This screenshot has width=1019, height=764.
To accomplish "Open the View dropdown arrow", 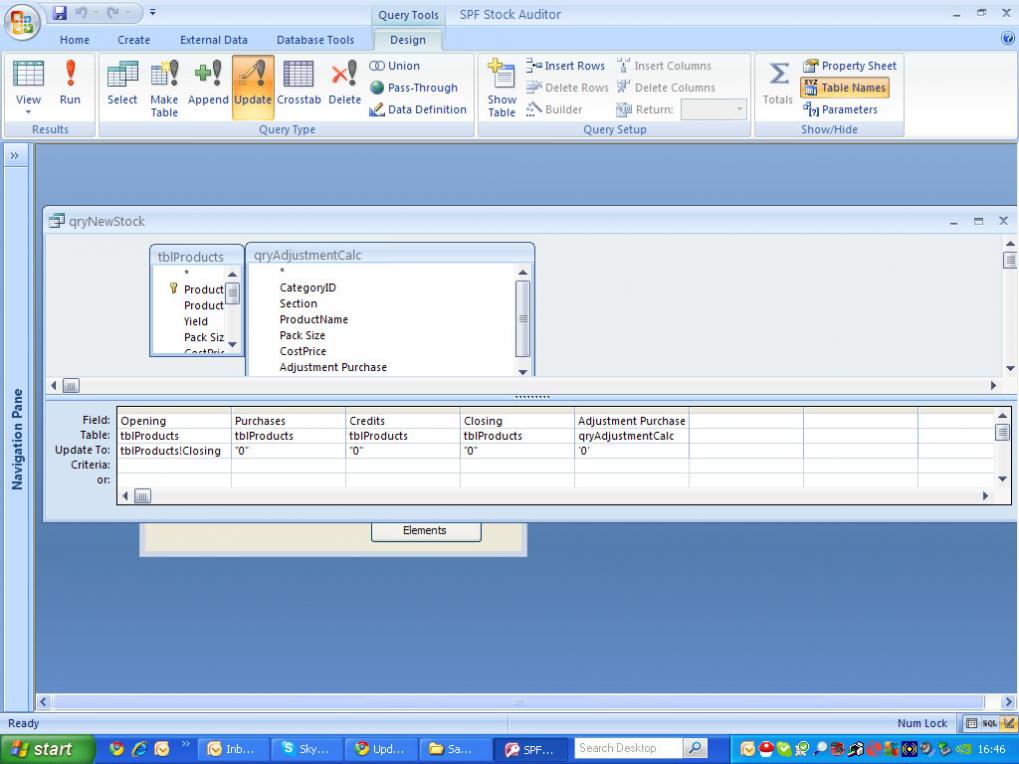I will [28, 113].
